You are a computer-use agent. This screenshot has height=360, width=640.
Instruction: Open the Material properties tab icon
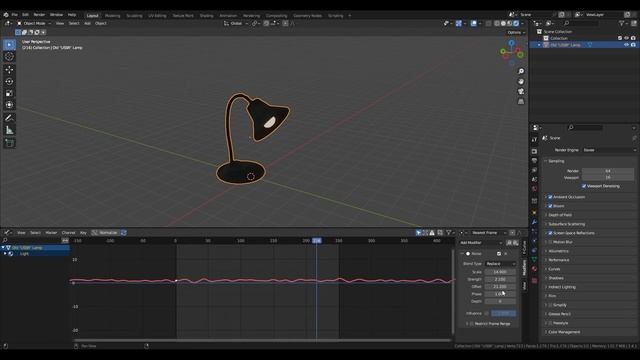534,269
